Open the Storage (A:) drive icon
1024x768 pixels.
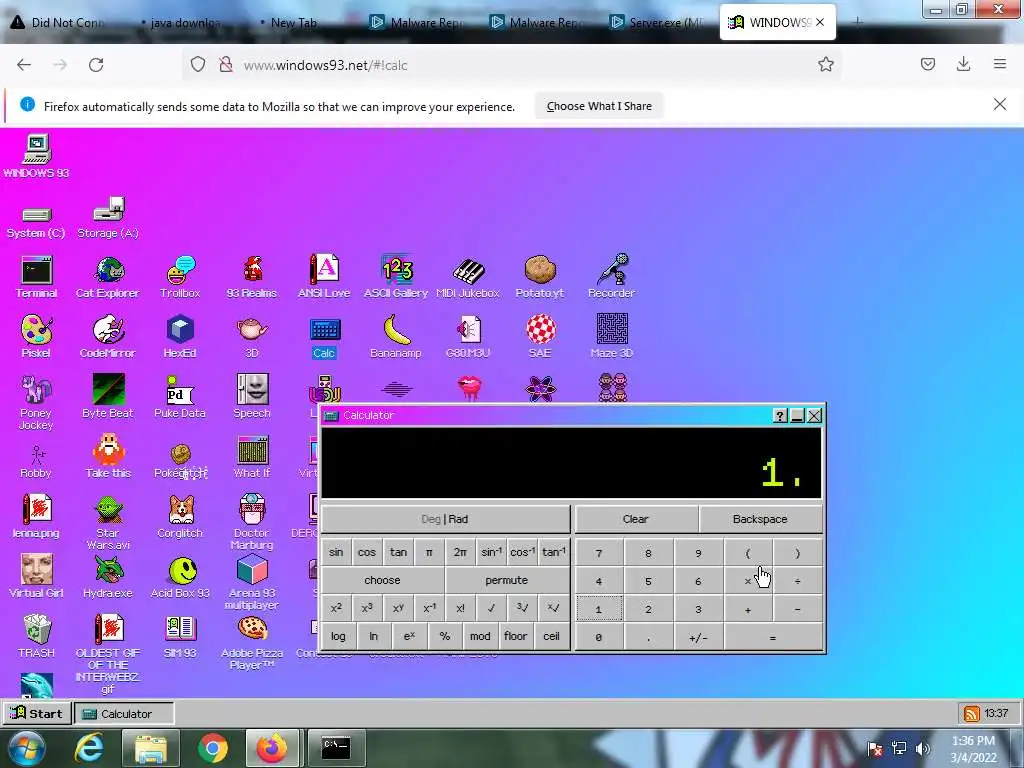108,217
